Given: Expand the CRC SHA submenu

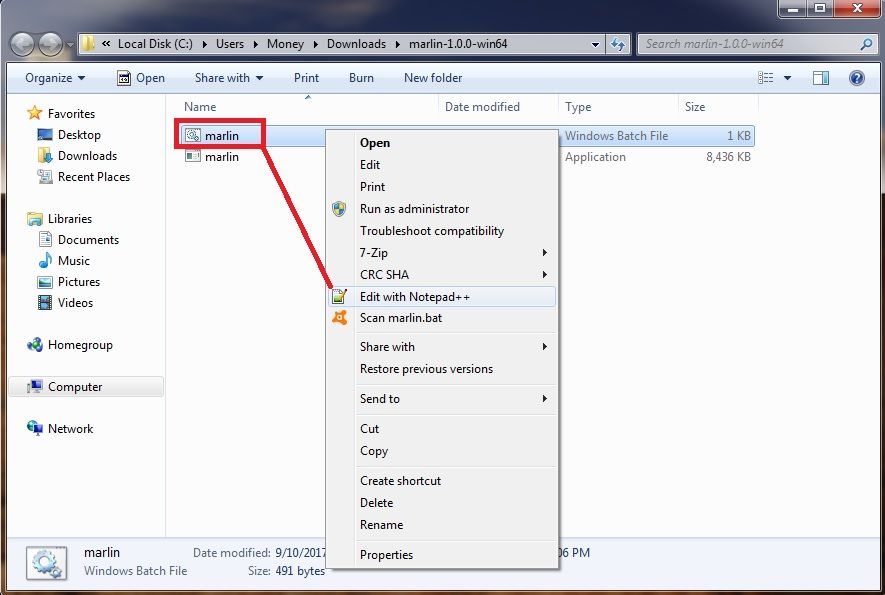Looking at the screenshot, I should click(x=441, y=274).
